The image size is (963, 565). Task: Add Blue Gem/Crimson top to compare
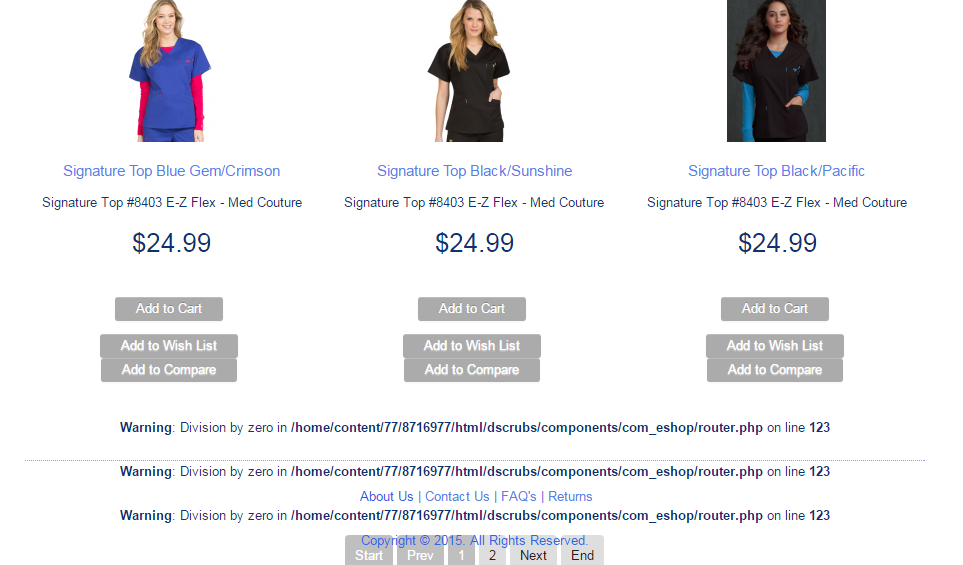click(169, 370)
